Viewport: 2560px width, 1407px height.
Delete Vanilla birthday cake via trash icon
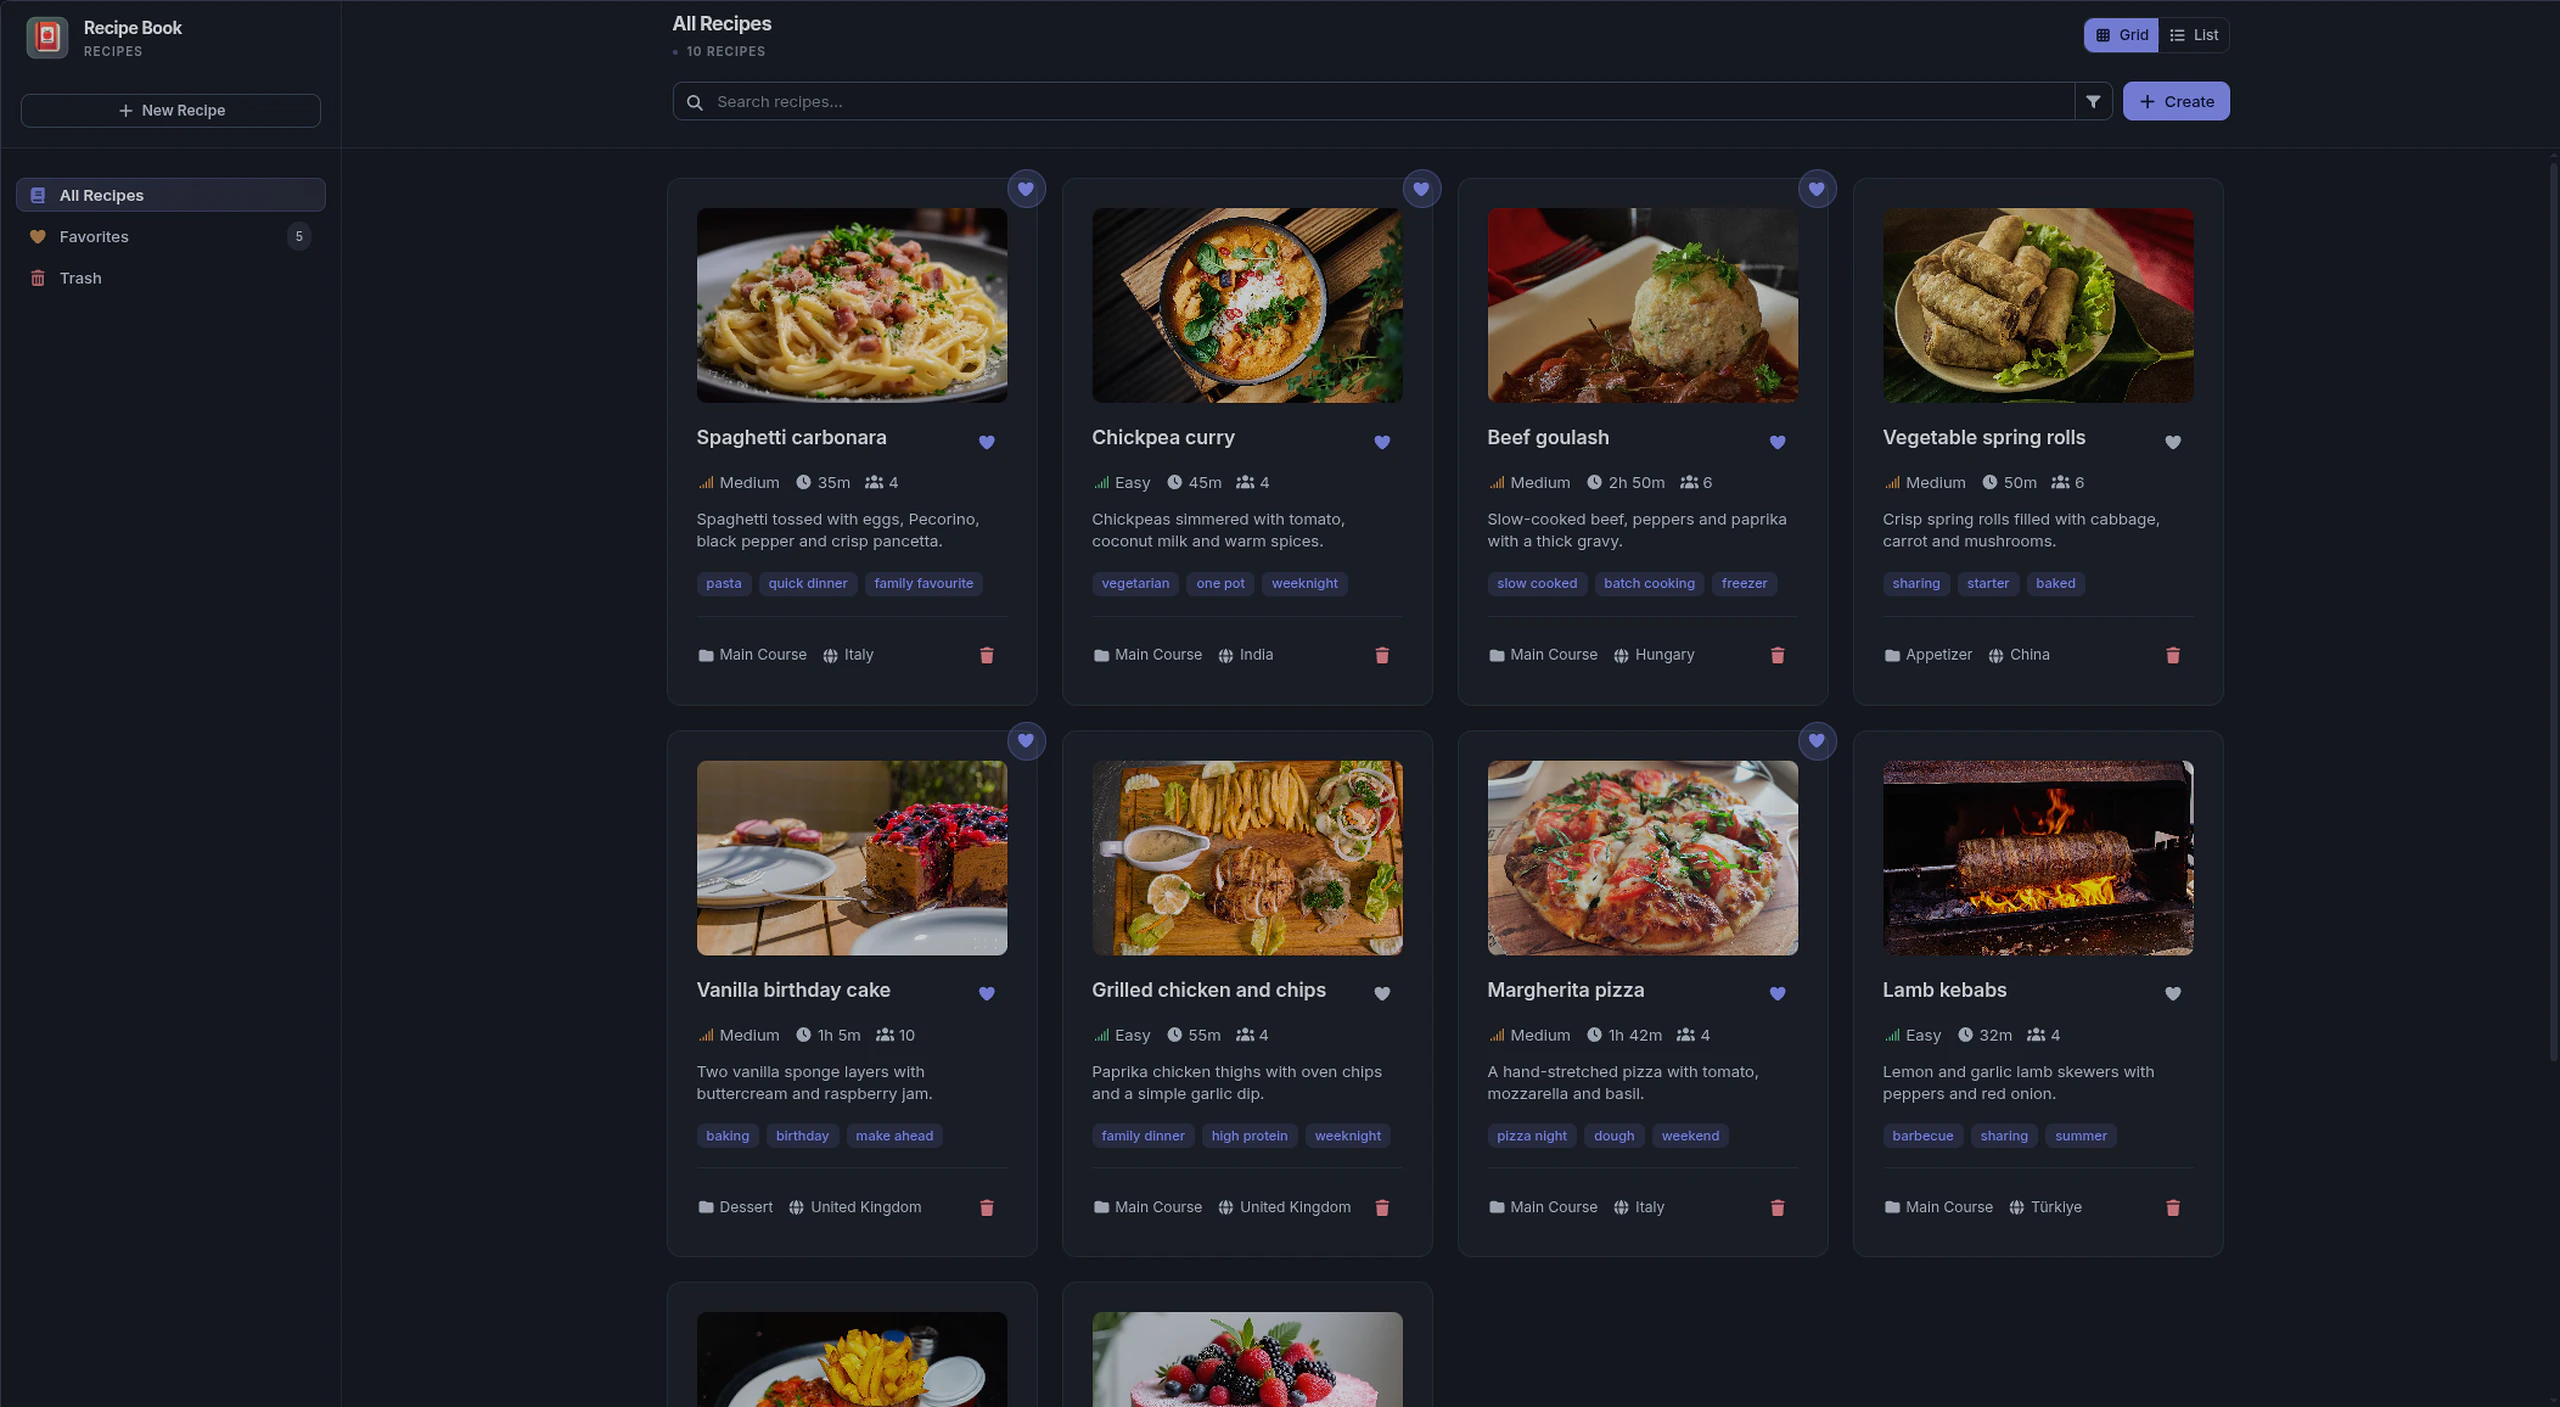[987, 1207]
